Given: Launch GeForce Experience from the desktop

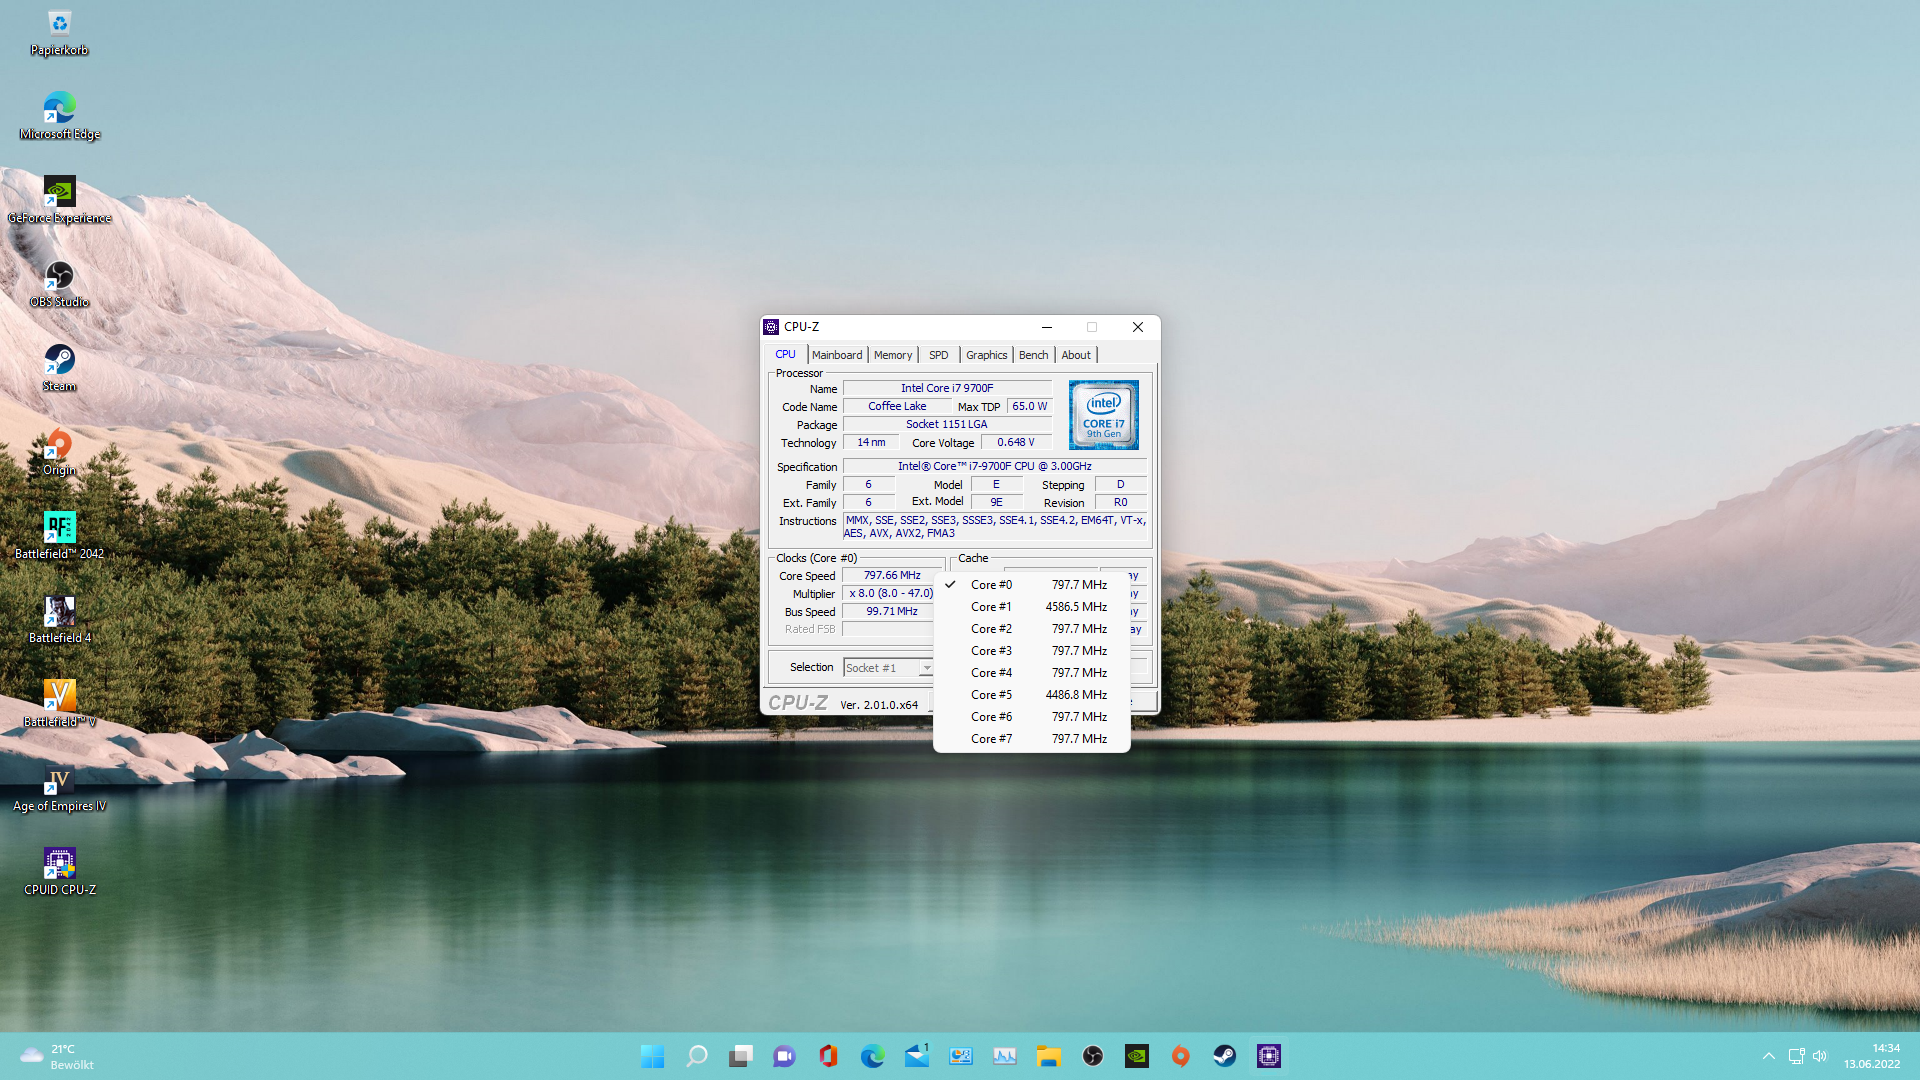Looking at the screenshot, I should click(59, 199).
